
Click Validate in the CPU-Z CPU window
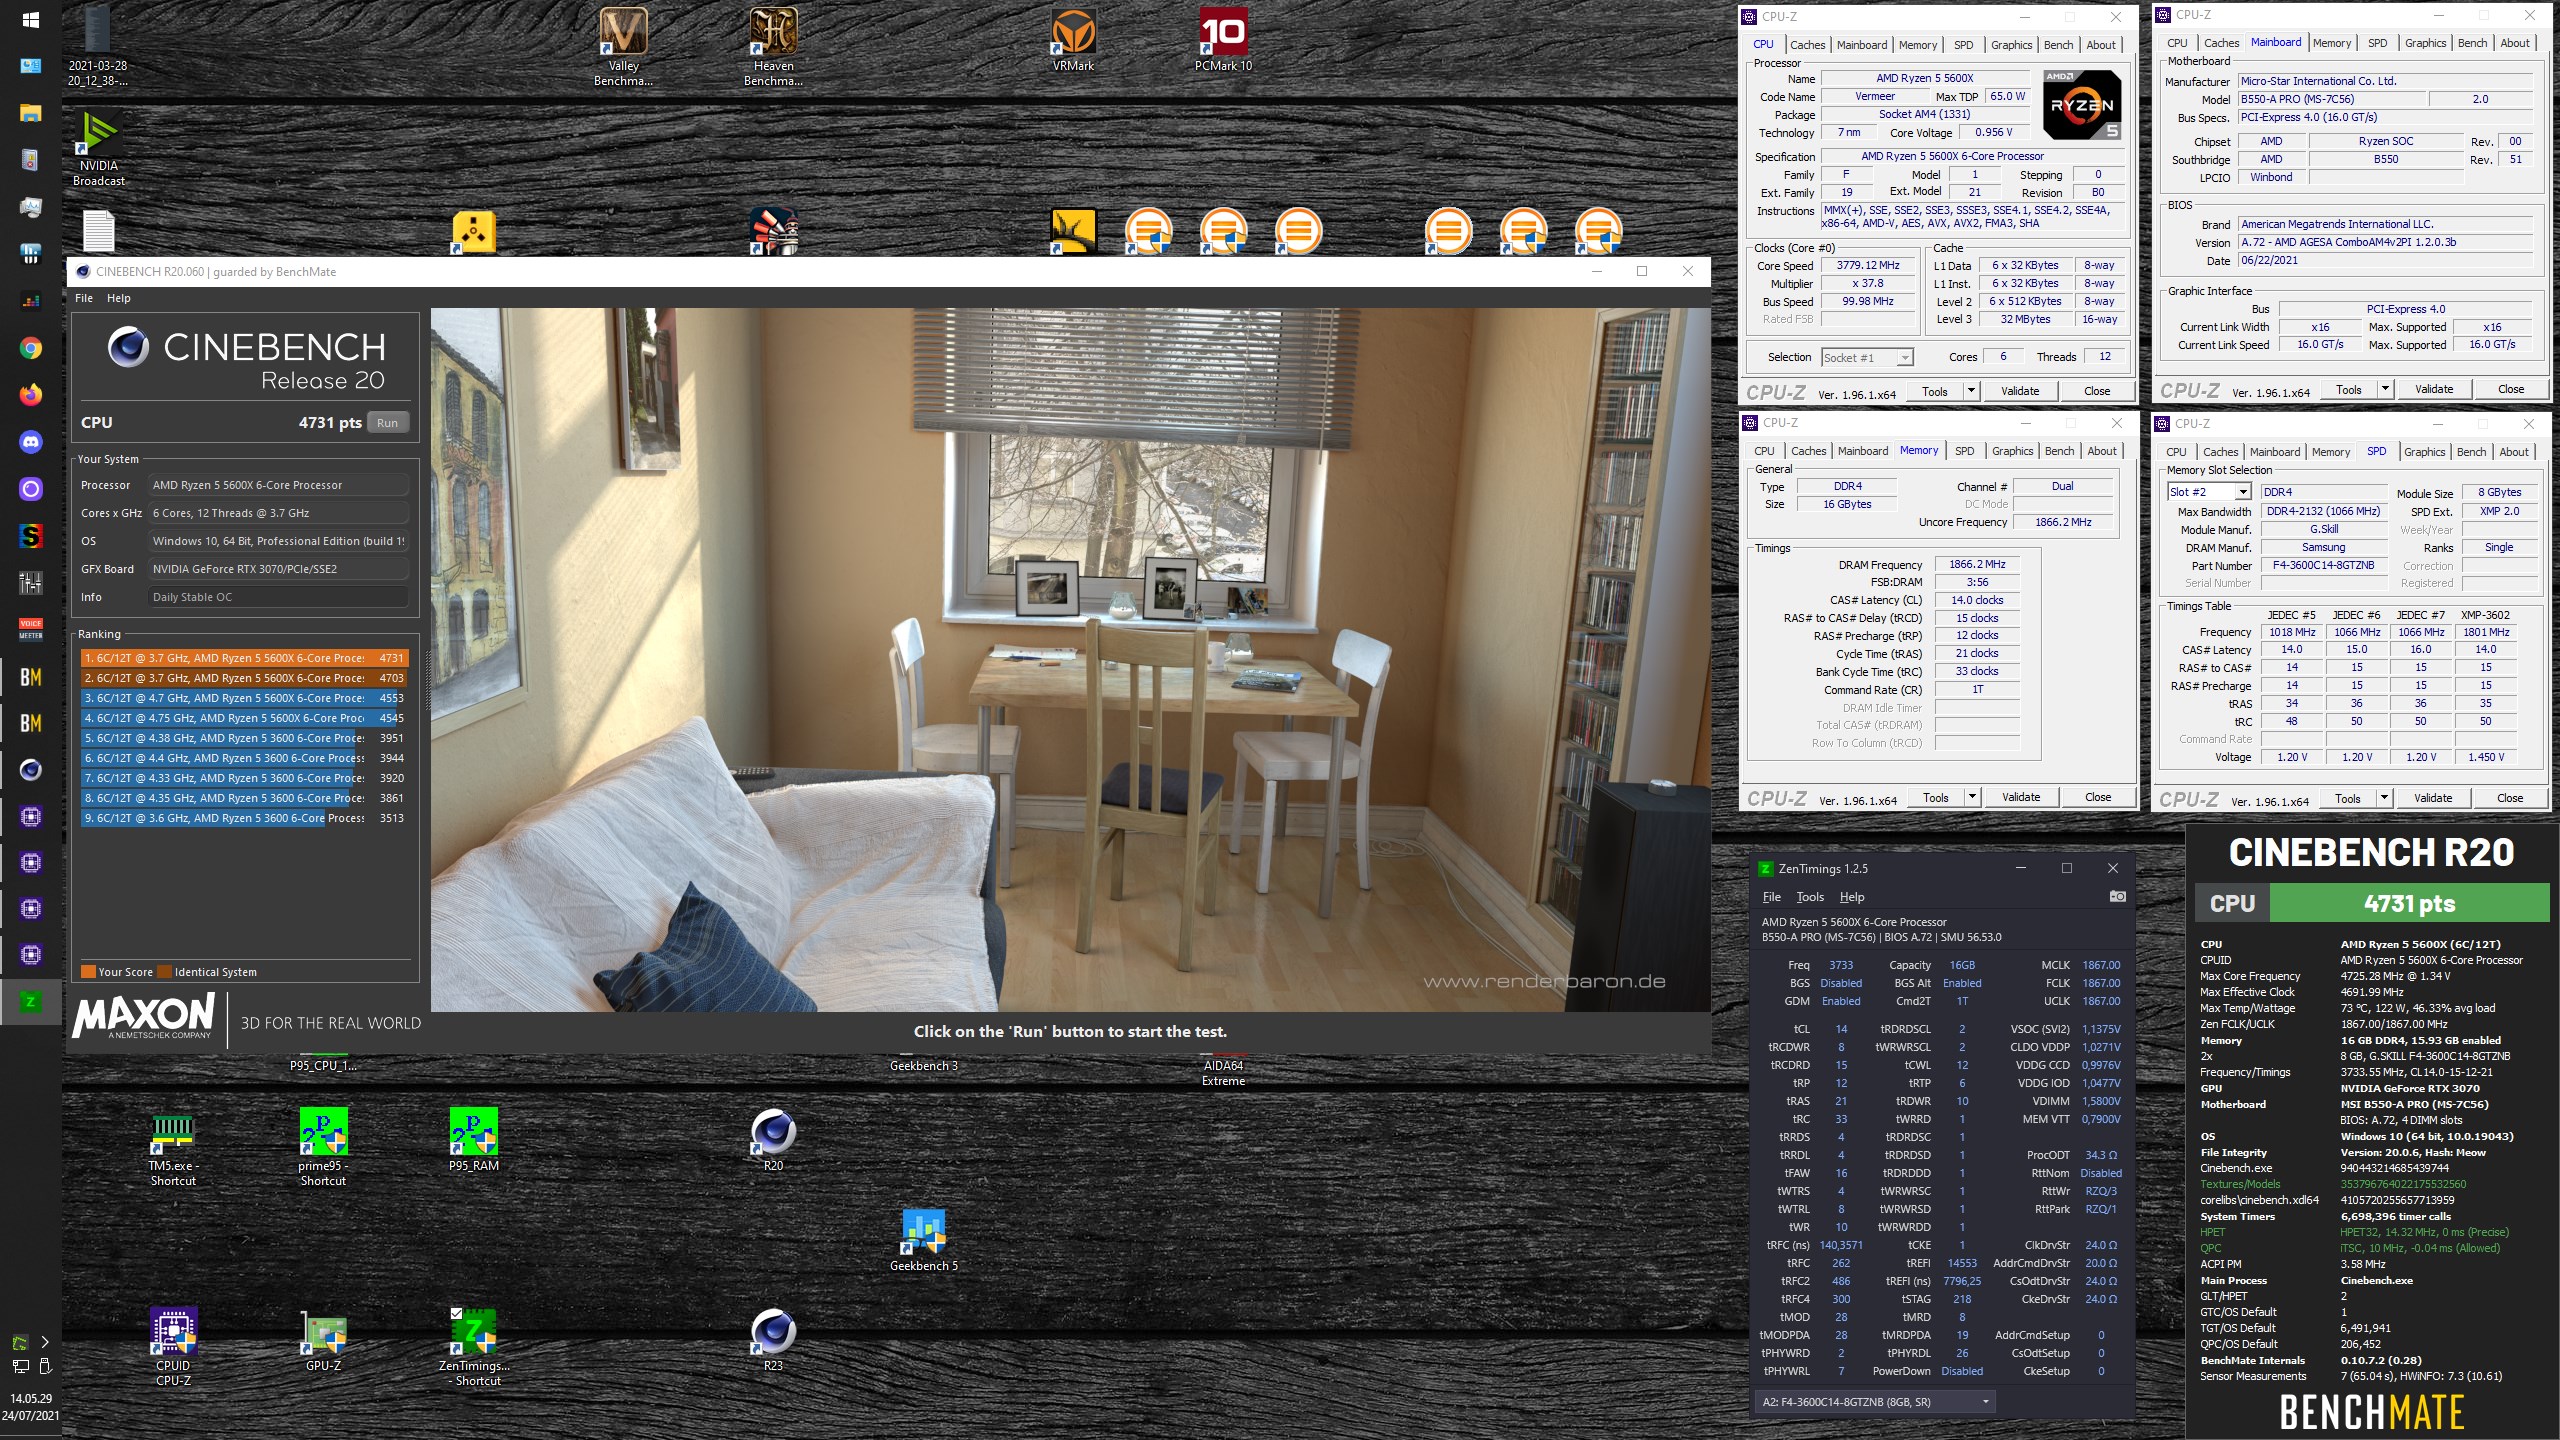point(2020,391)
